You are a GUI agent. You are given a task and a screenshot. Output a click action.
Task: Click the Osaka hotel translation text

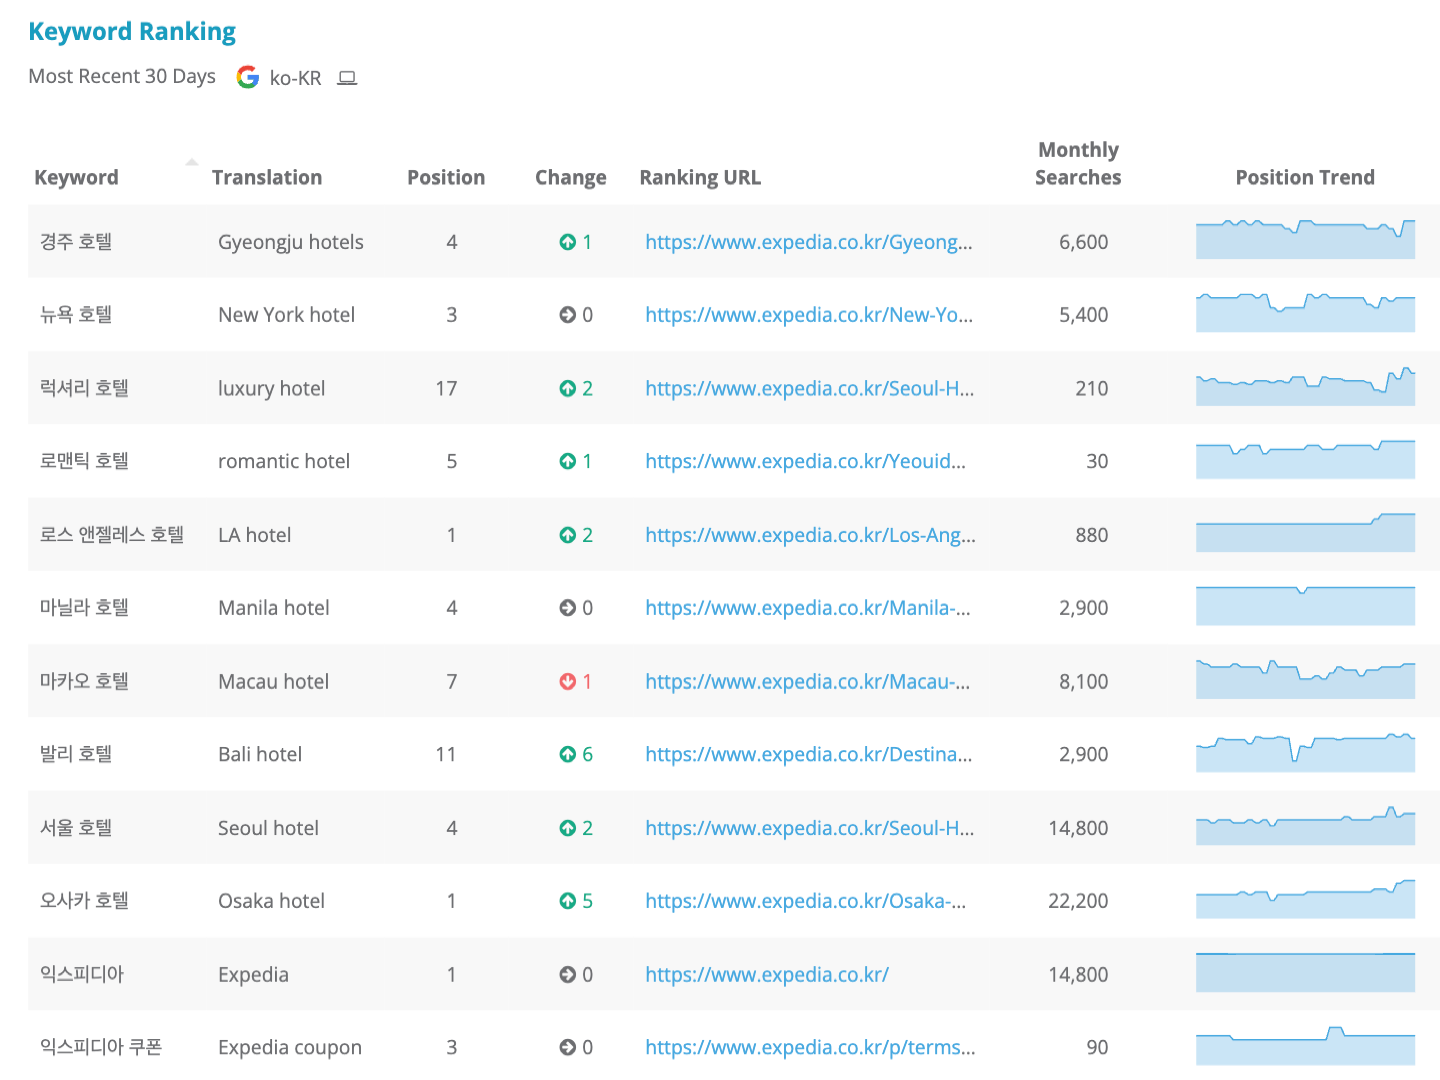coord(271,901)
